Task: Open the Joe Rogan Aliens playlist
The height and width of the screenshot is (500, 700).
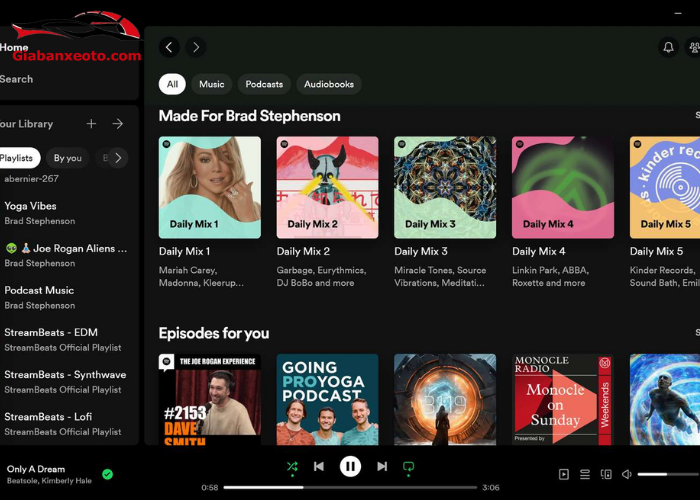Action: coord(69,255)
